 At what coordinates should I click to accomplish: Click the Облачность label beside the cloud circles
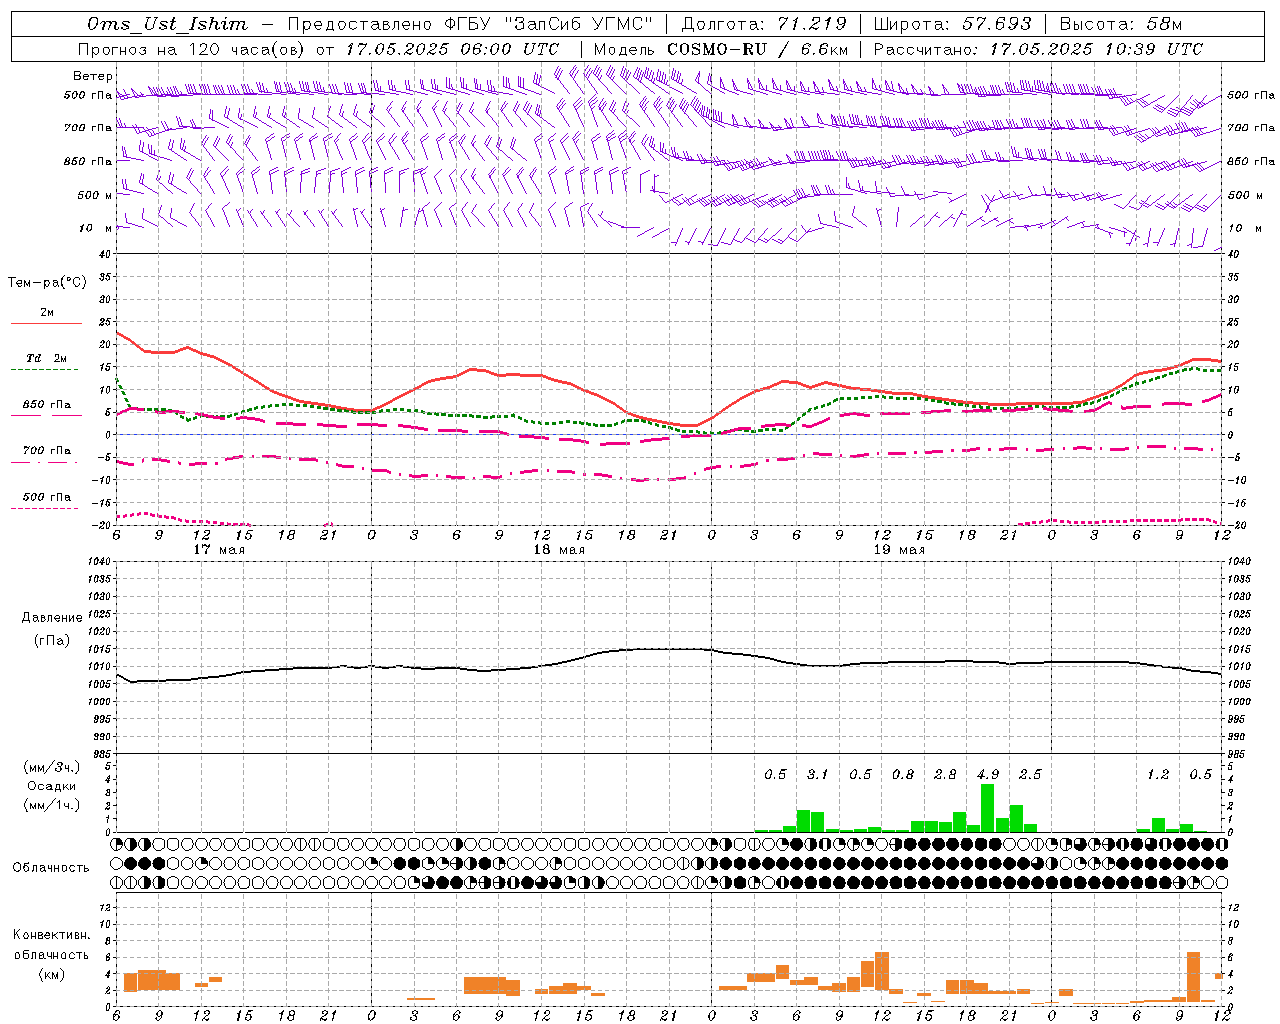pyautogui.click(x=51, y=867)
